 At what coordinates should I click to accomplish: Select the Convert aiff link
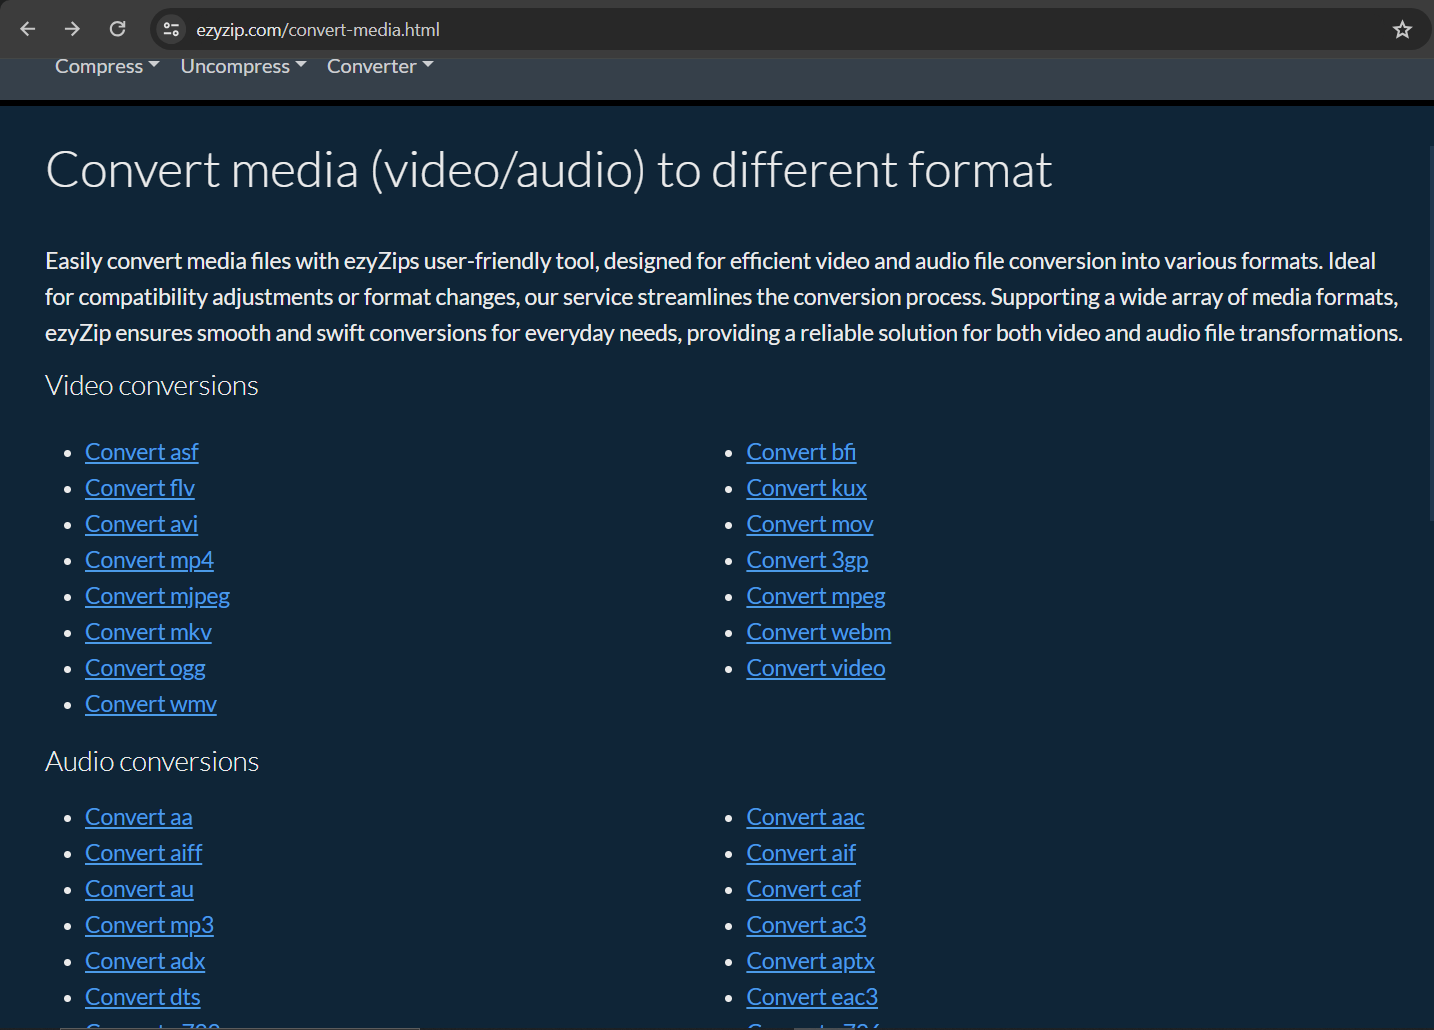[143, 853]
